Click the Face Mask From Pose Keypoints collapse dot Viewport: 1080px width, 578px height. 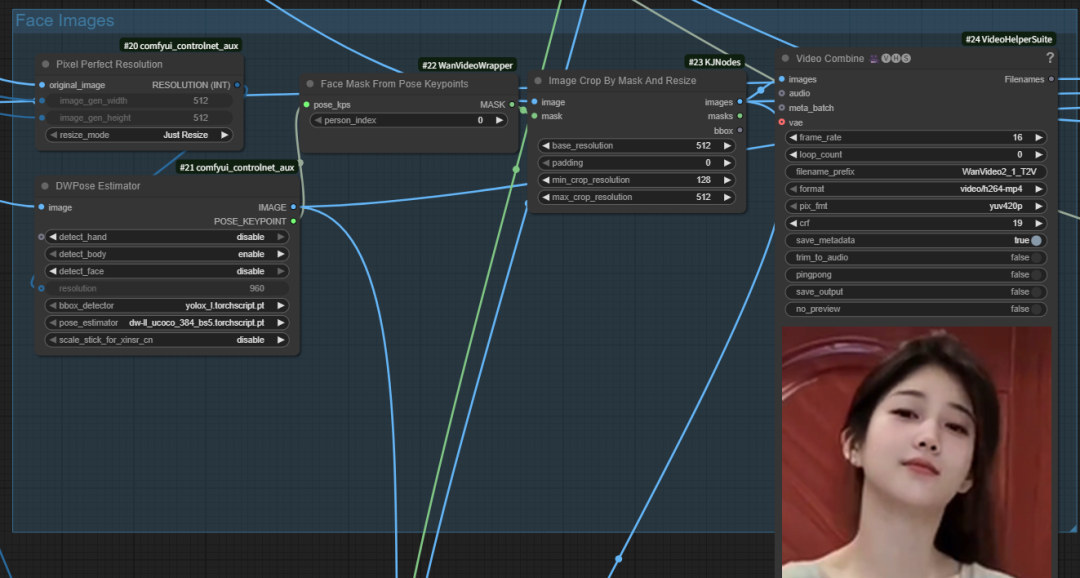point(310,84)
